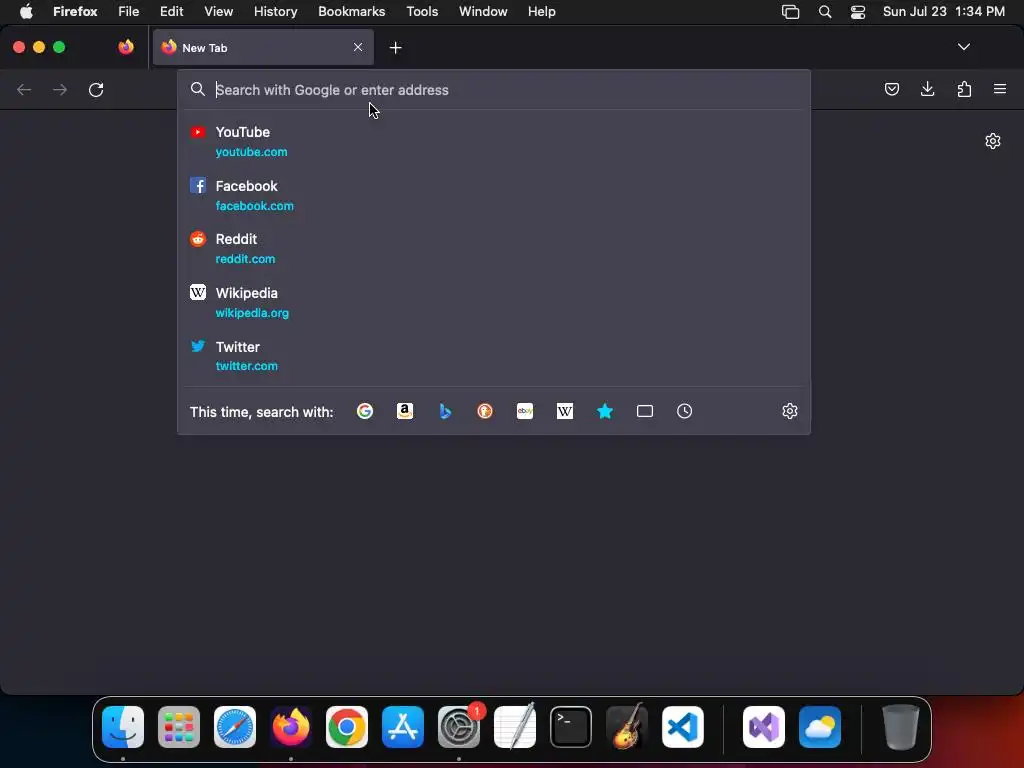The image size is (1024, 768).
Task: Open the Downloads panel
Action: pyautogui.click(x=927, y=89)
